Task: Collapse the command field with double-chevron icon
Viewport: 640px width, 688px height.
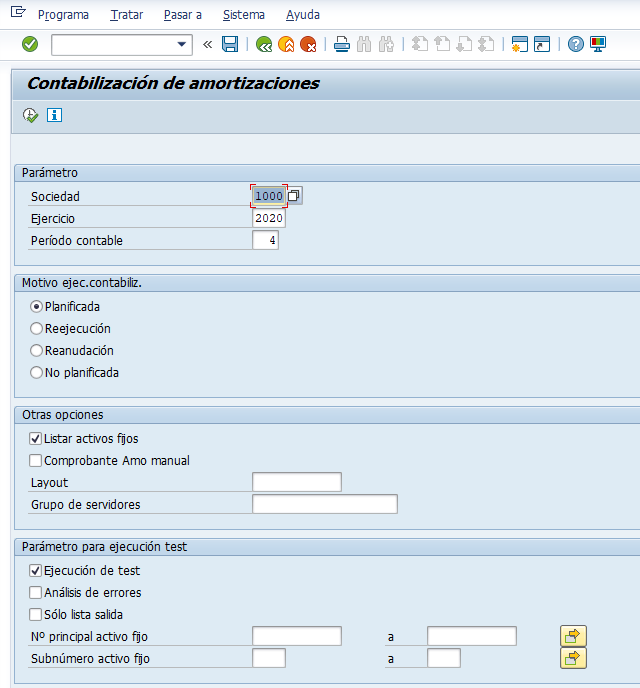Action: click(207, 44)
